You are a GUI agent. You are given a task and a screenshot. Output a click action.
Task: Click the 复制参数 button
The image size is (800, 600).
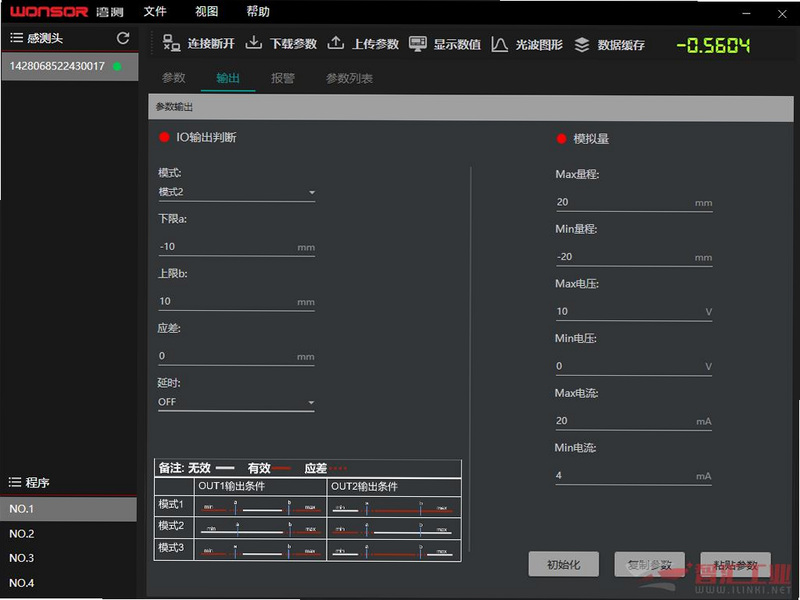tap(649, 564)
